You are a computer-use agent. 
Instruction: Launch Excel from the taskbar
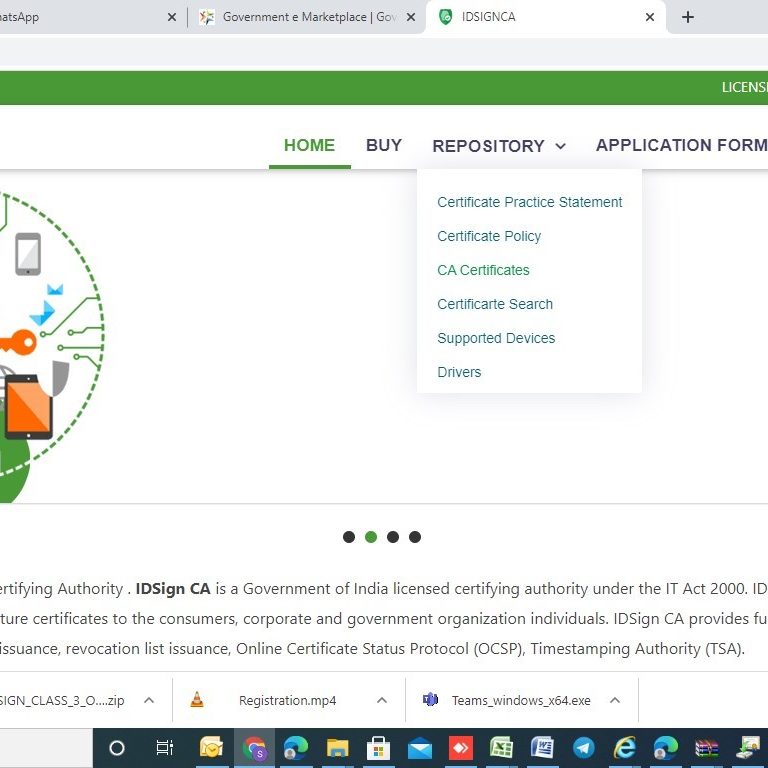pyautogui.click(x=501, y=748)
